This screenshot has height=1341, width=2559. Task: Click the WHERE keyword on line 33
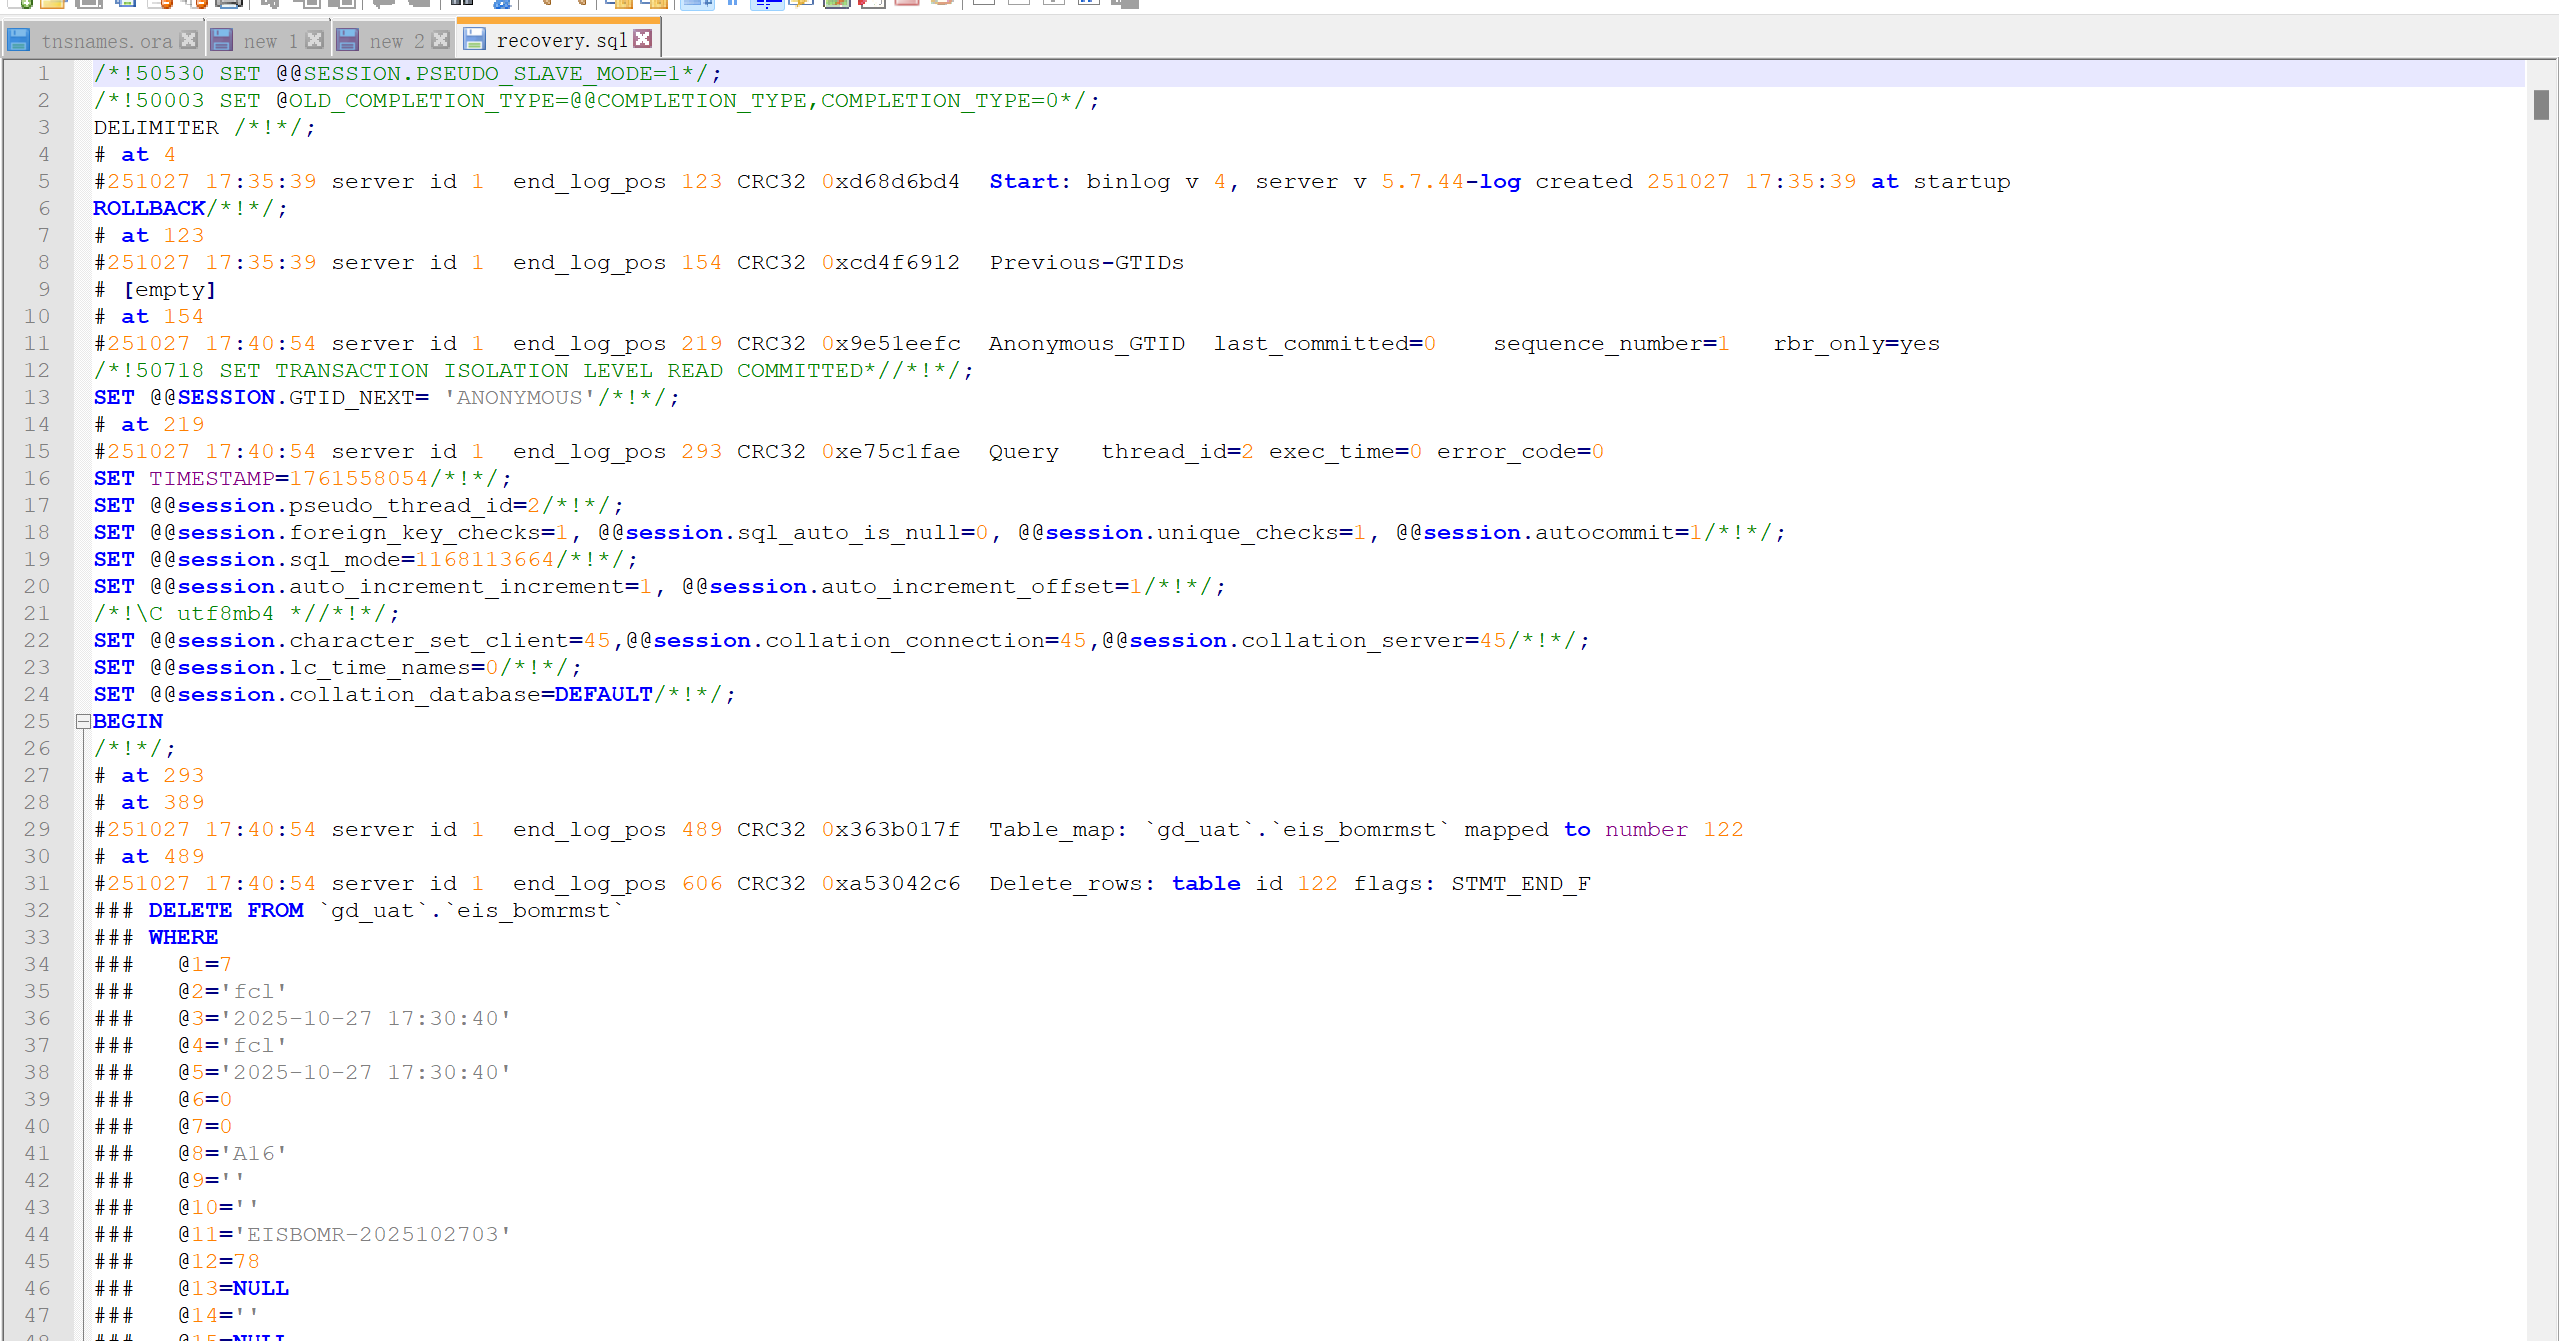(183, 937)
